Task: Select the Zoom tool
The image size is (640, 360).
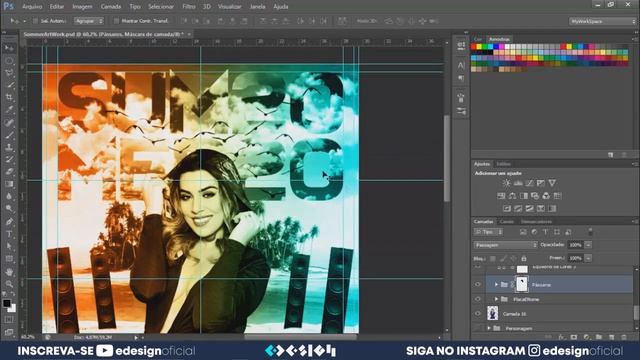Action: pos(9,284)
